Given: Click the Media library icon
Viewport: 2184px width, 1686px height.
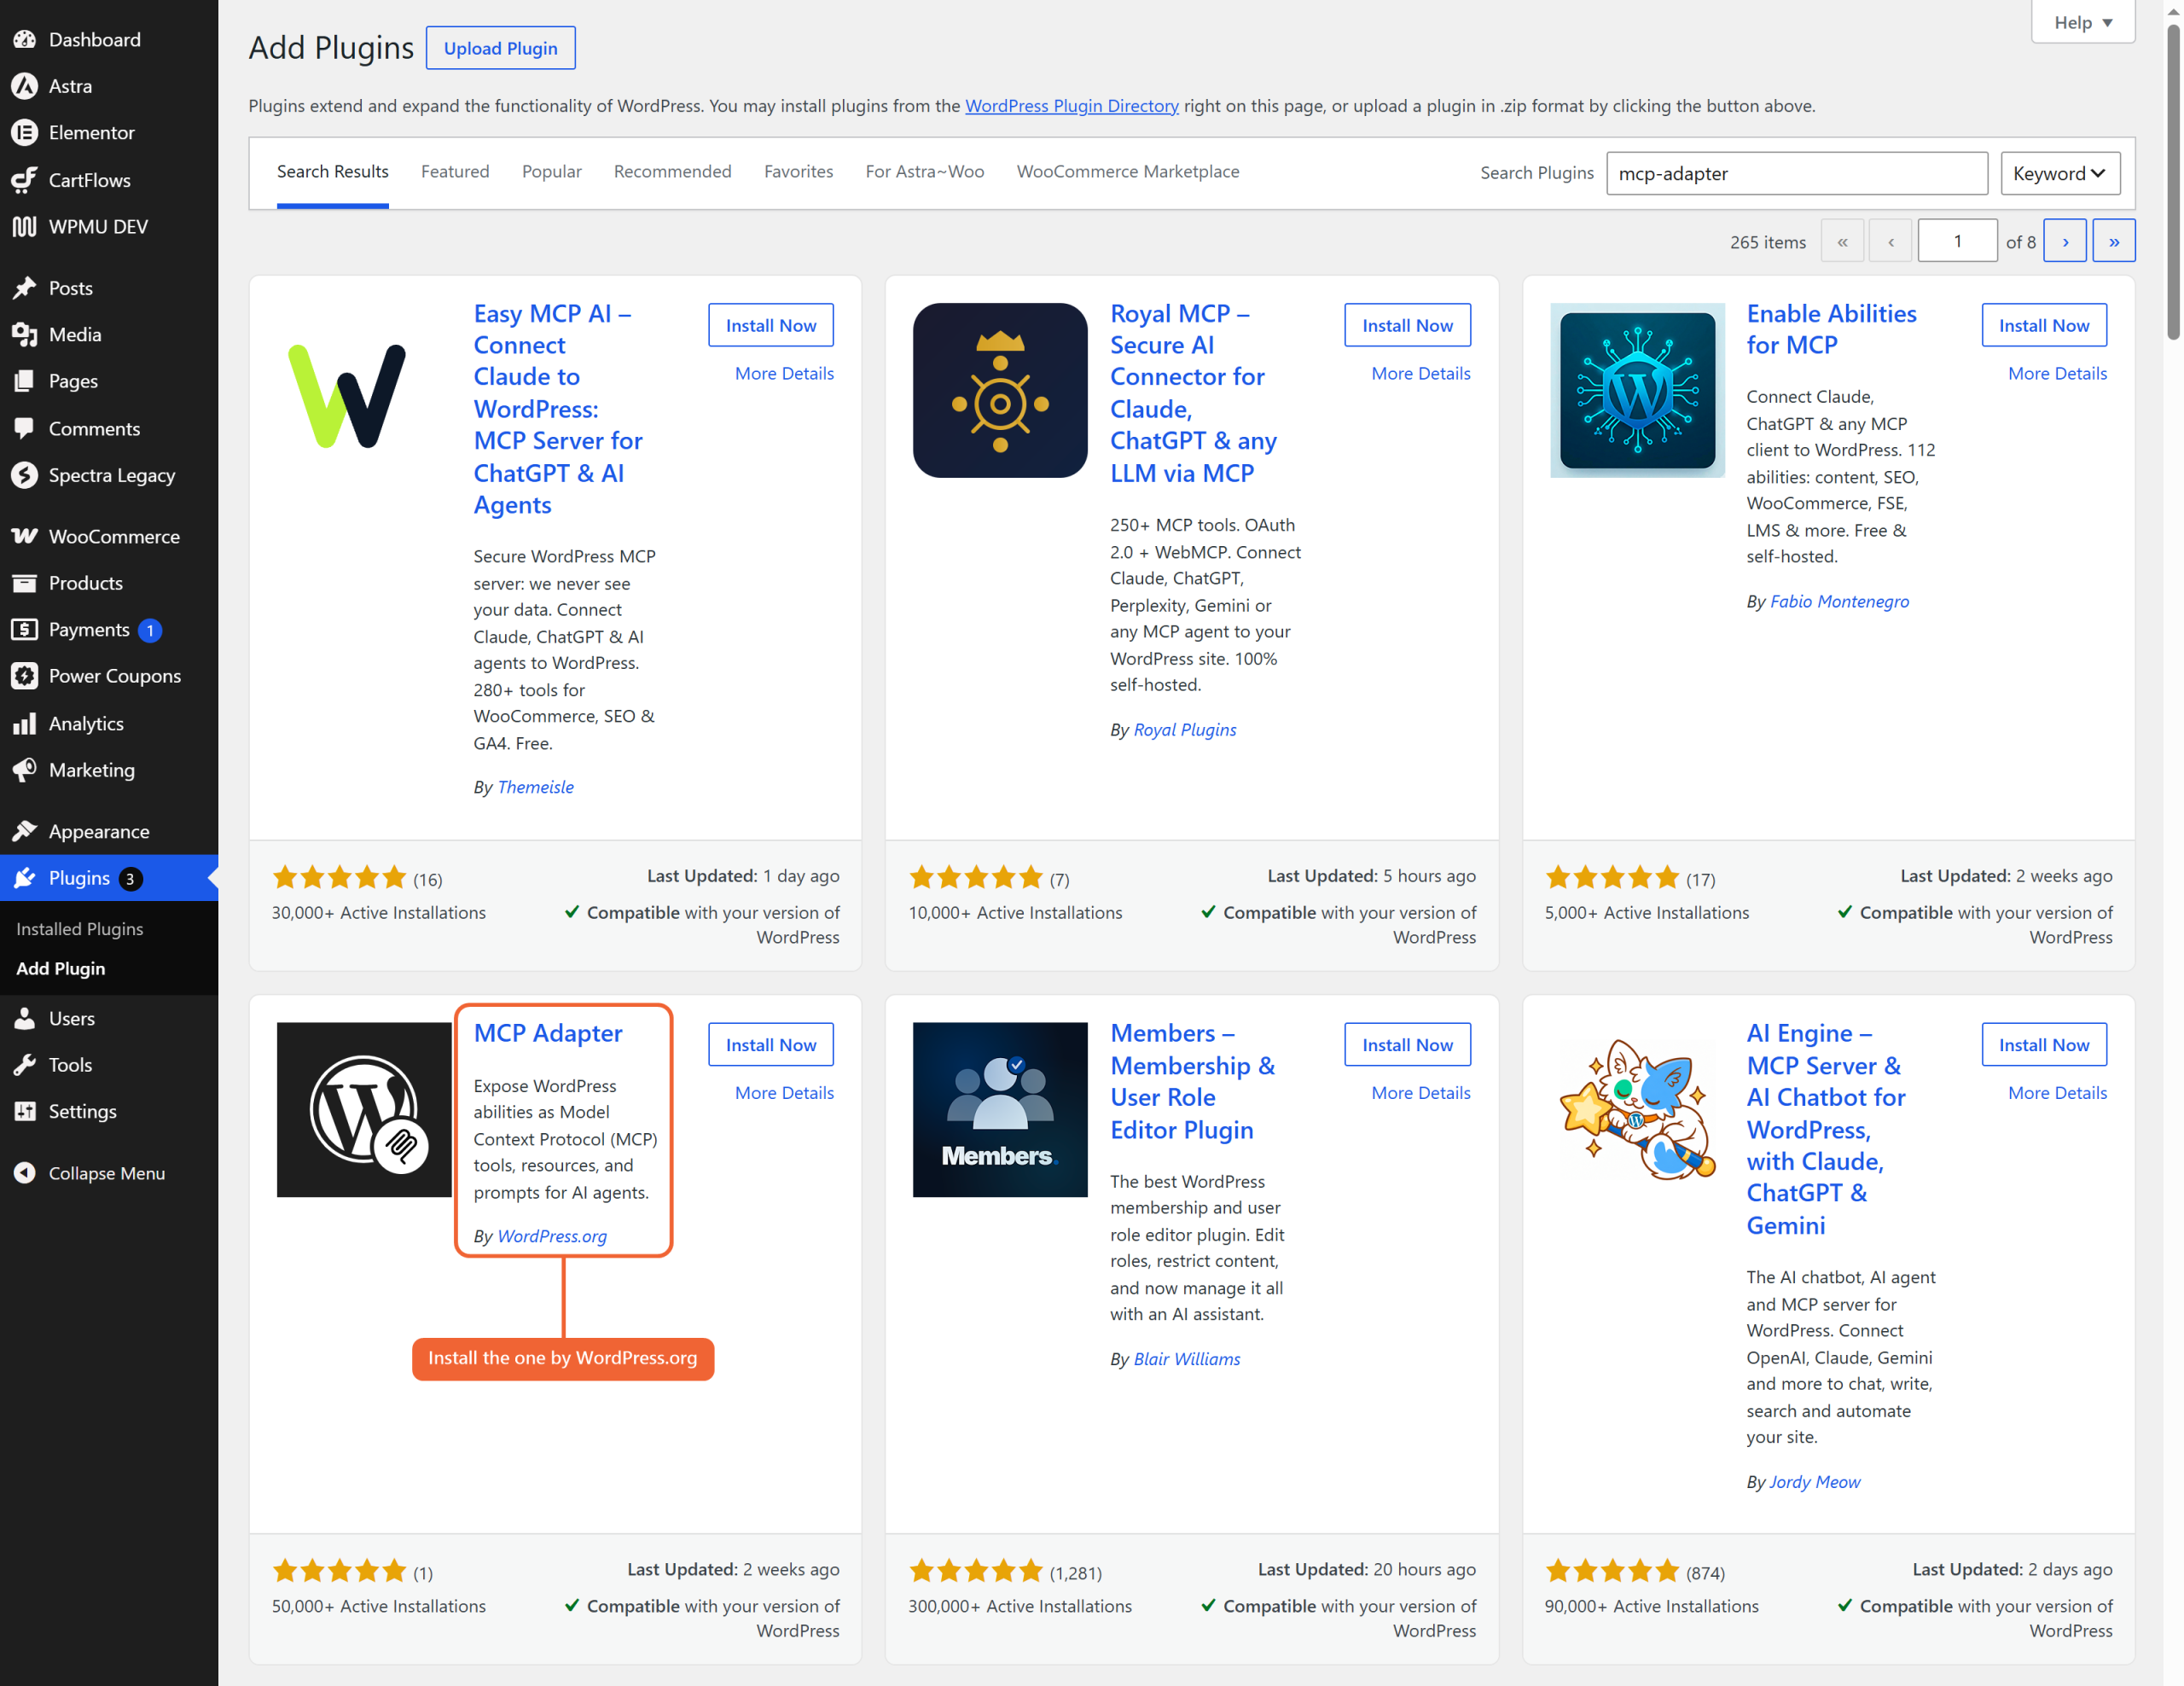Looking at the screenshot, I should 25,334.
